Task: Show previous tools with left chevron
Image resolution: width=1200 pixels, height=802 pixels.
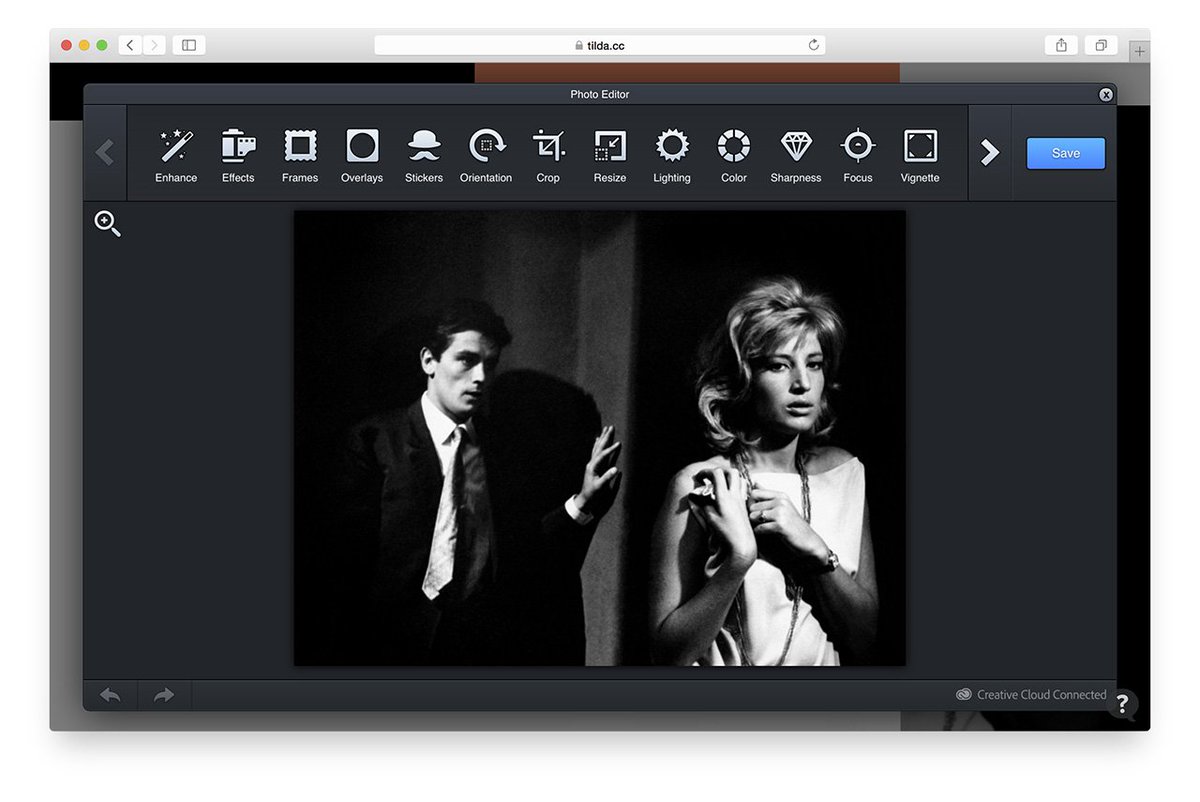Action: pos(105,153)
